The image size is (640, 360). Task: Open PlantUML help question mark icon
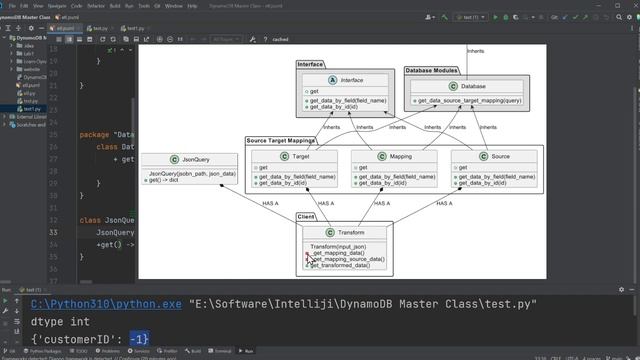pos(265,39)
